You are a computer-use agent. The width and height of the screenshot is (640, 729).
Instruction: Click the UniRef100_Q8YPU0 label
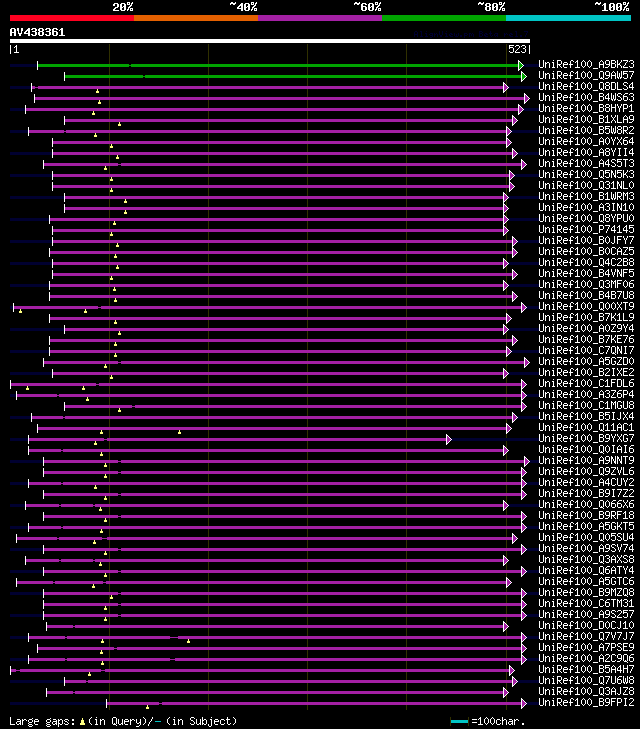pos(586,219)
